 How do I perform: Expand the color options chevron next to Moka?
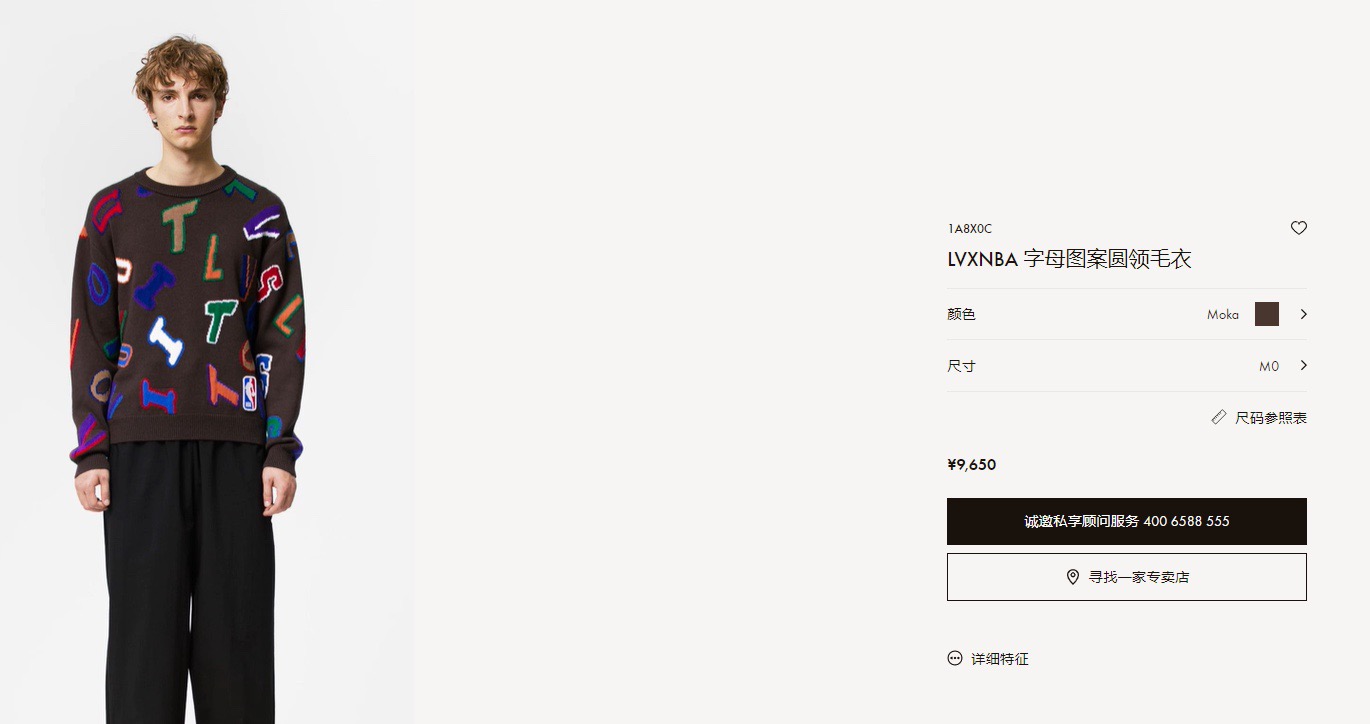tap(1303, 314)
